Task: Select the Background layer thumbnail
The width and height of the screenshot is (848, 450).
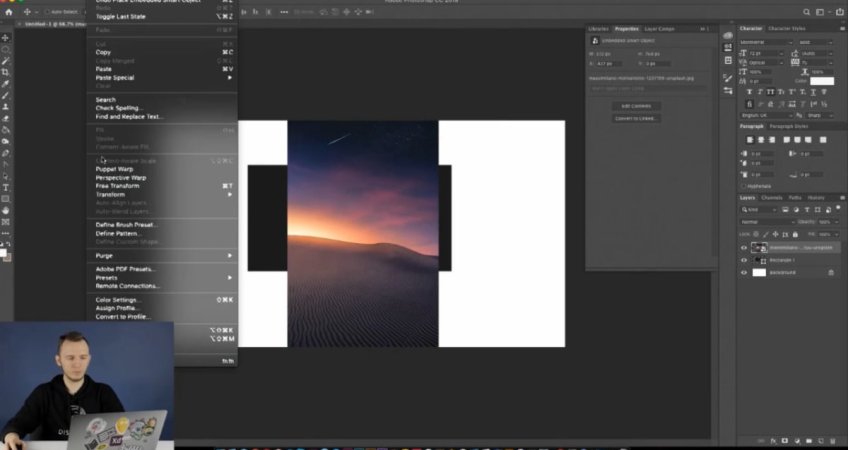Action: tap(759, 272)
